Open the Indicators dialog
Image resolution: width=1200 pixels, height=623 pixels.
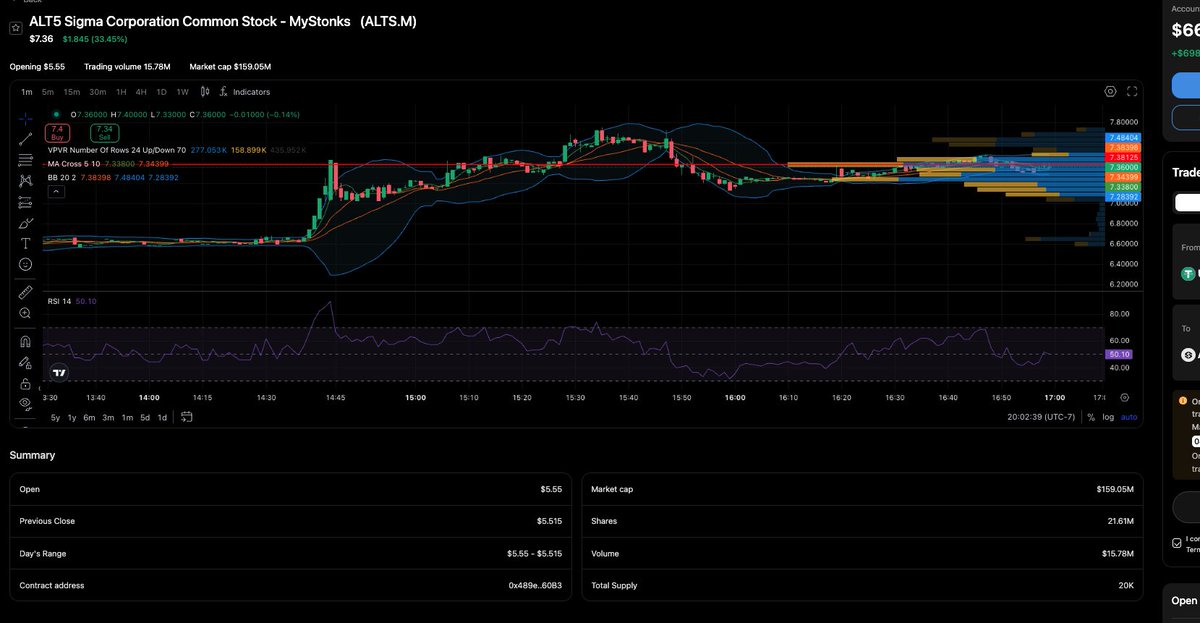click(243, 92)
